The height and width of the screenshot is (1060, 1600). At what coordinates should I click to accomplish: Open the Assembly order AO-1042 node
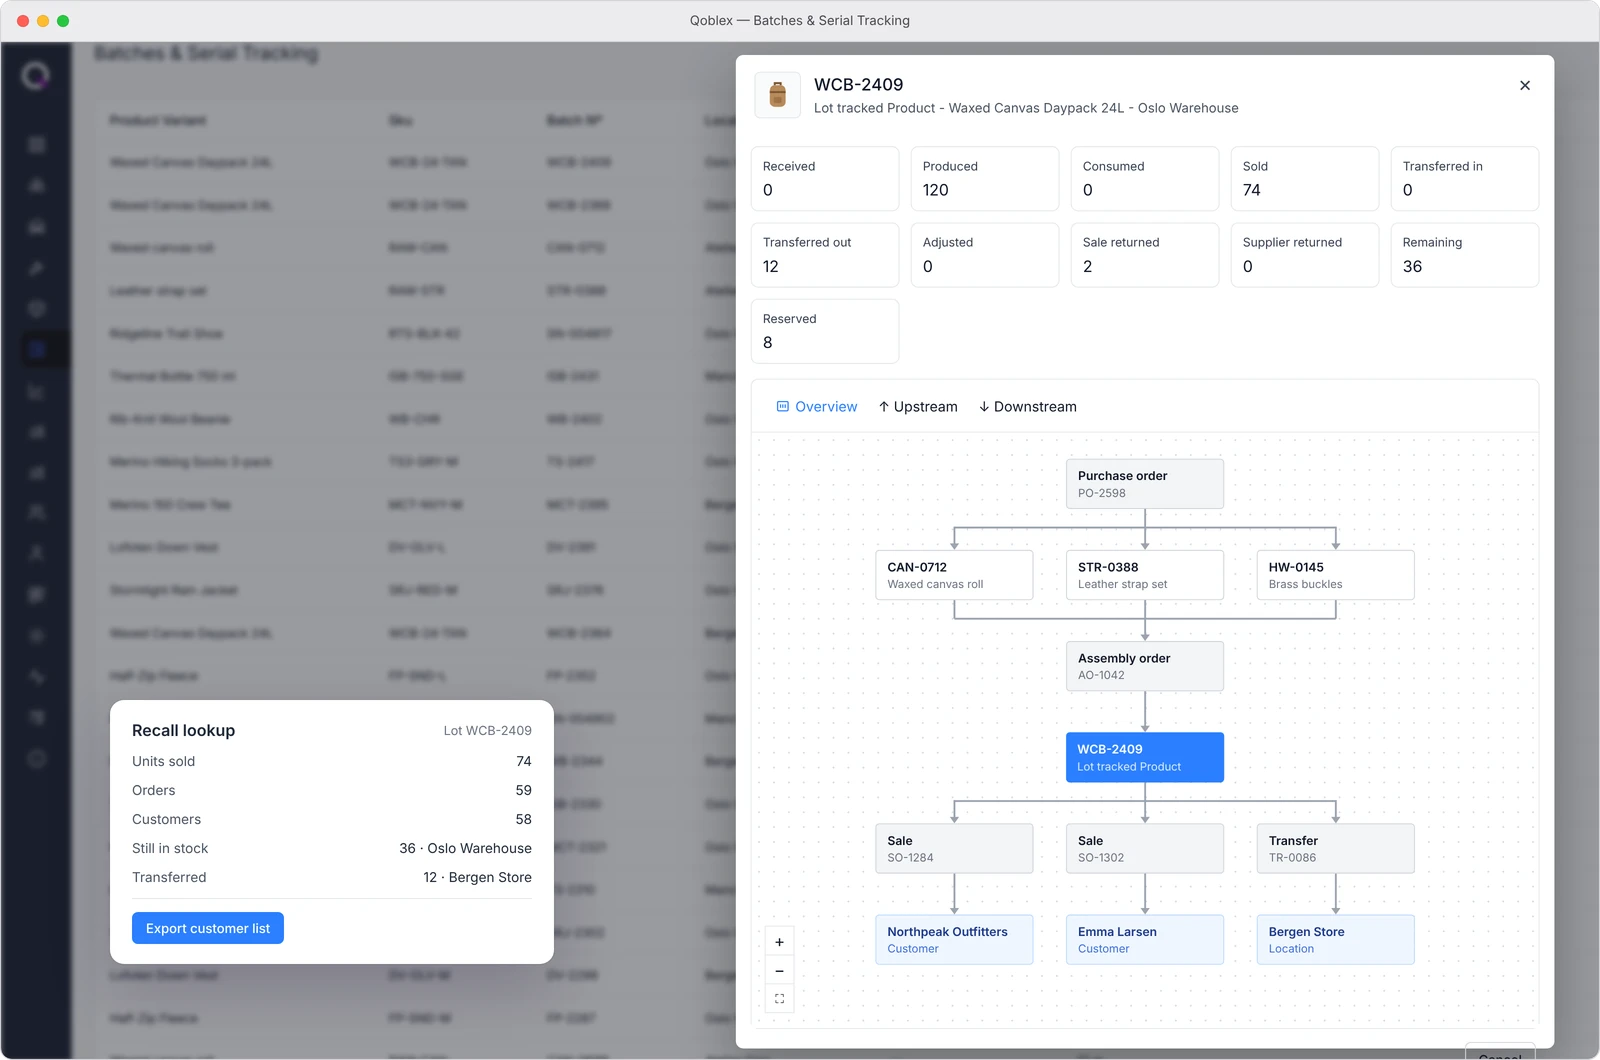1145,666
